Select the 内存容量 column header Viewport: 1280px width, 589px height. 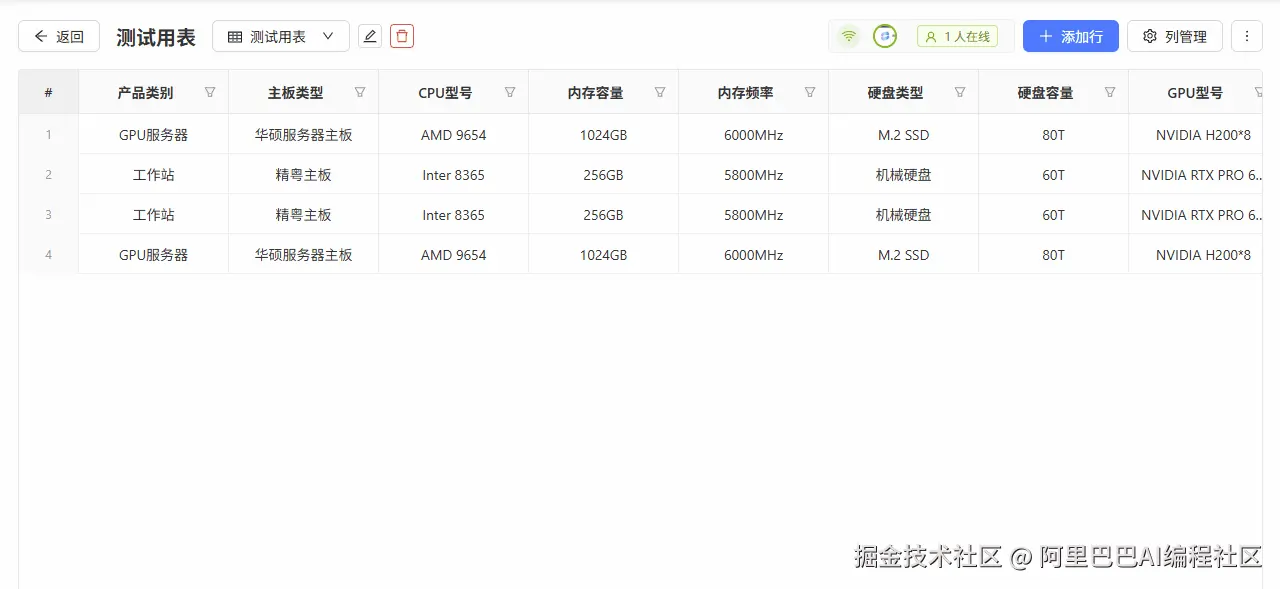pyautogui.click(x=595, y=91)
